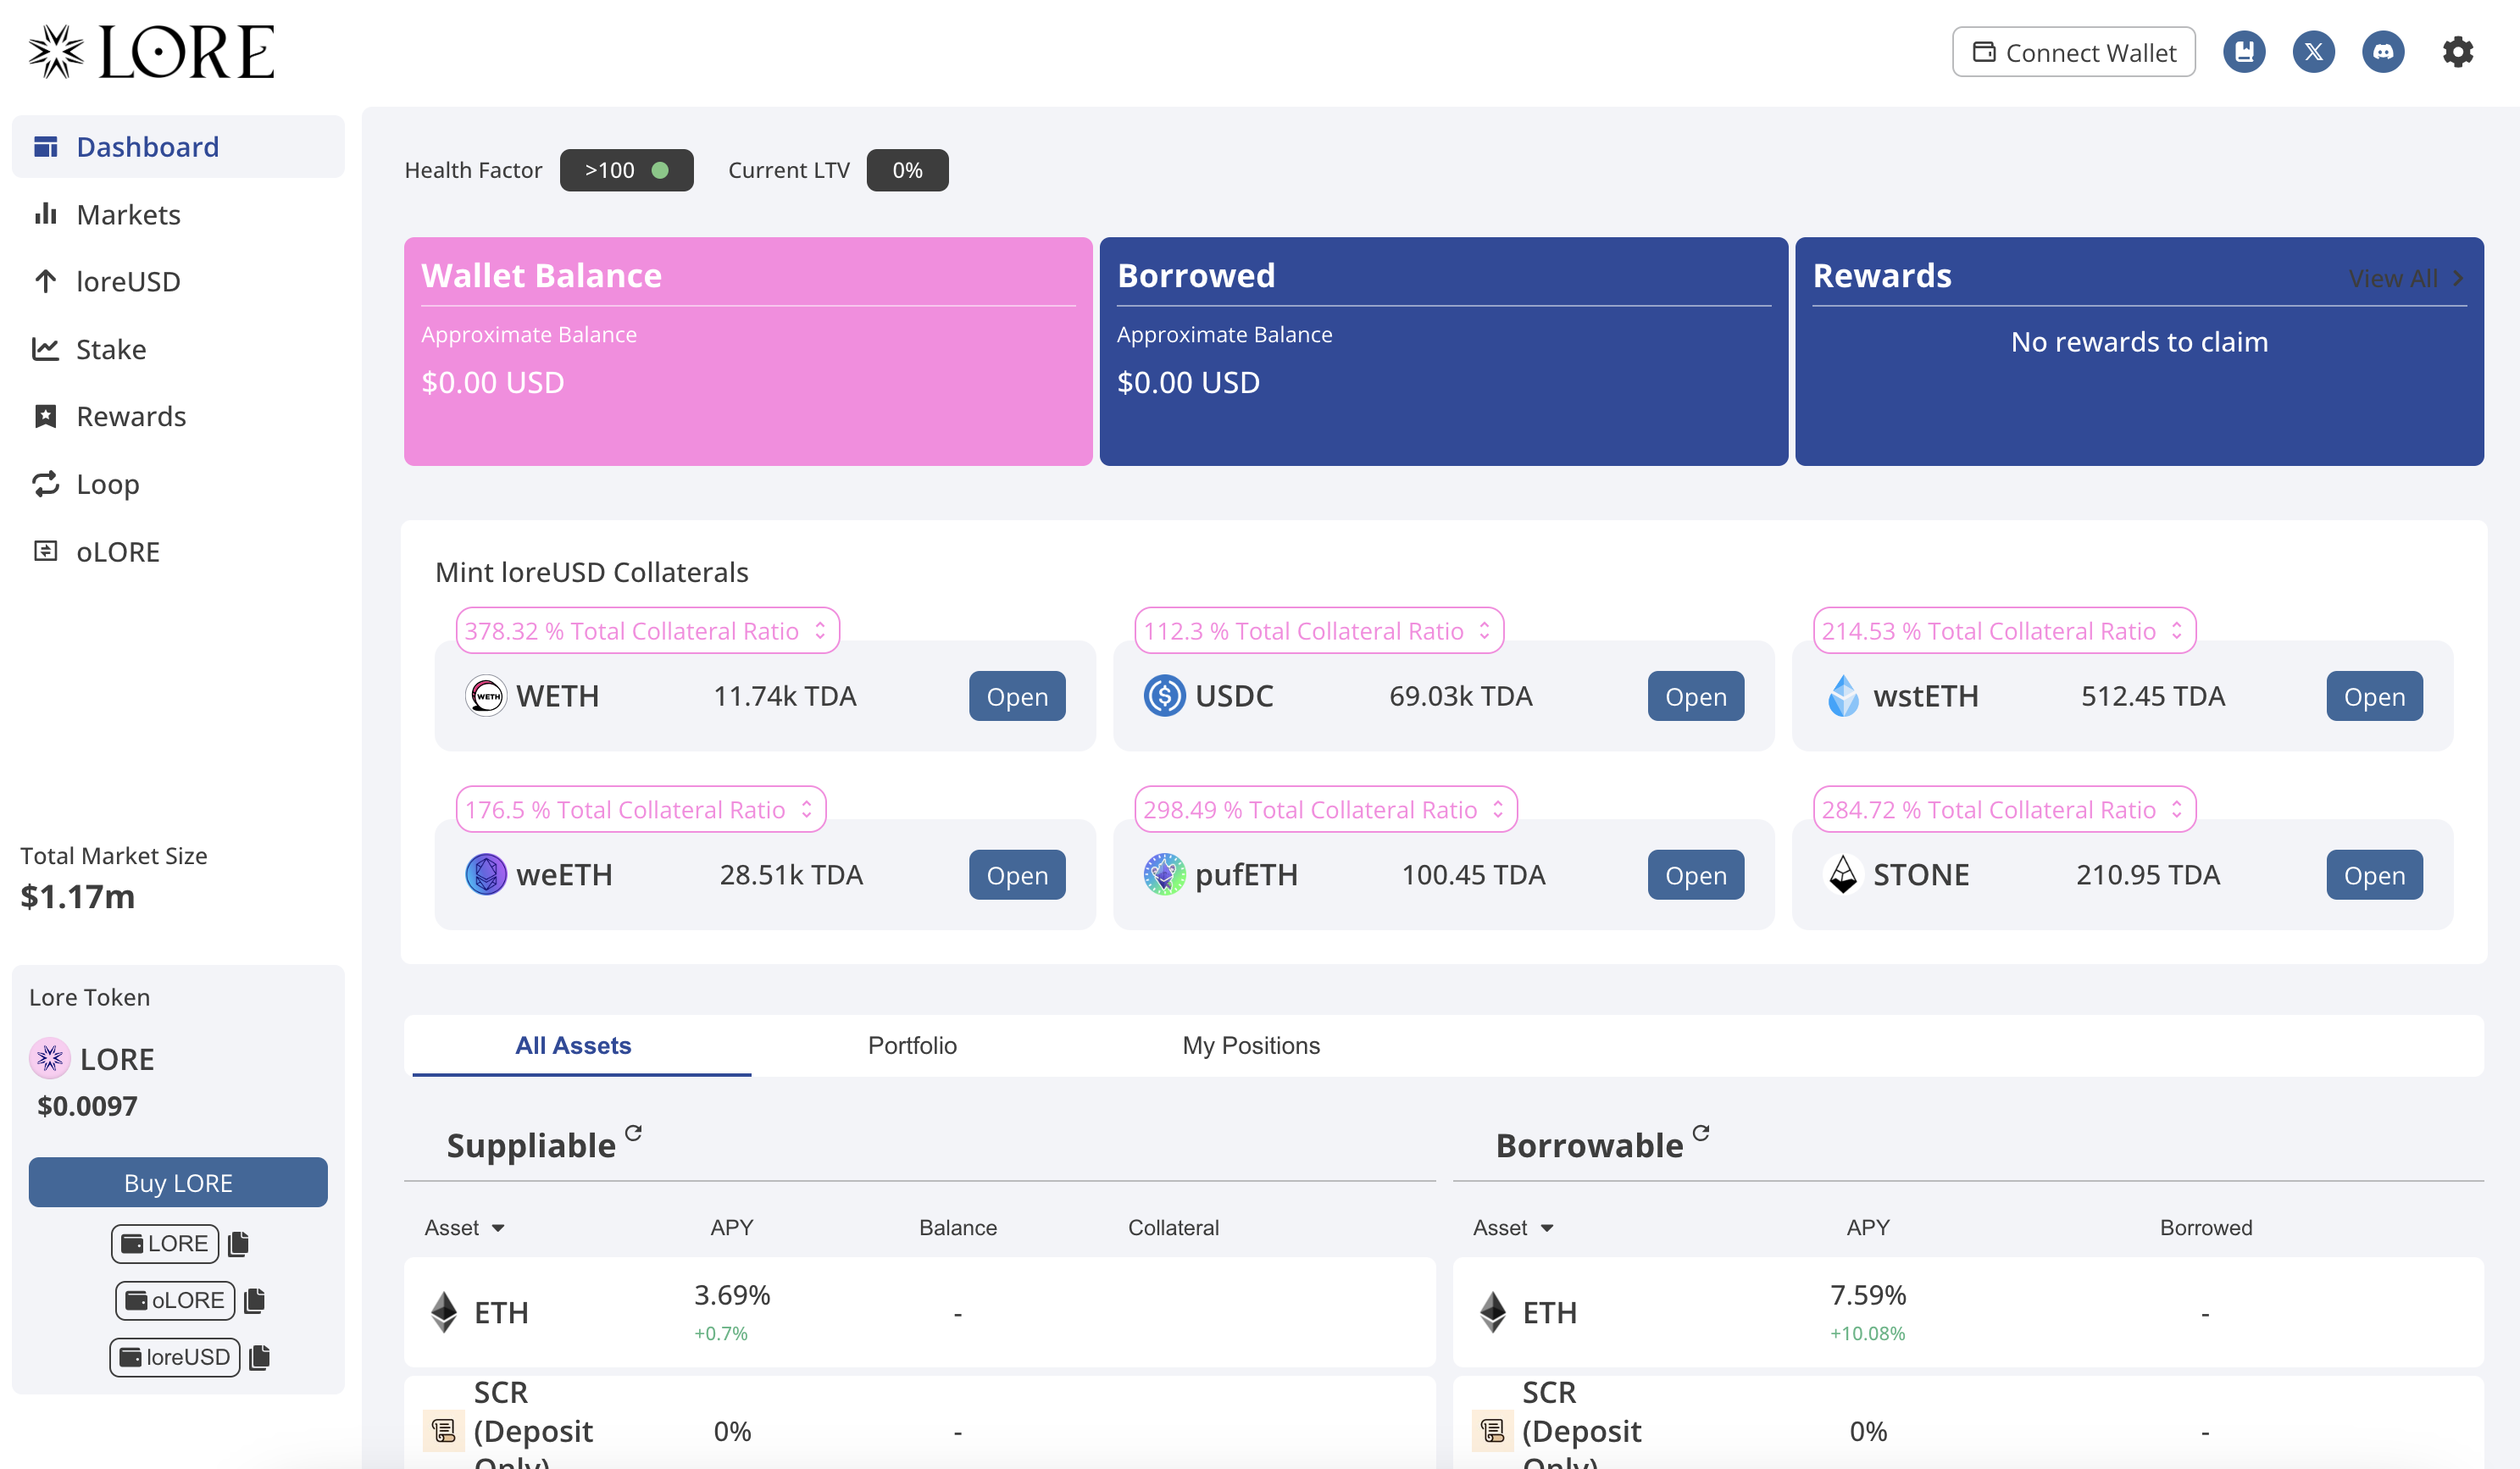Image resolution: width=2520 pixels, height=1469 pixels.
Task: Switch to the Portfolio tab
Action: pyautogui.click(x=912, y=1046)
